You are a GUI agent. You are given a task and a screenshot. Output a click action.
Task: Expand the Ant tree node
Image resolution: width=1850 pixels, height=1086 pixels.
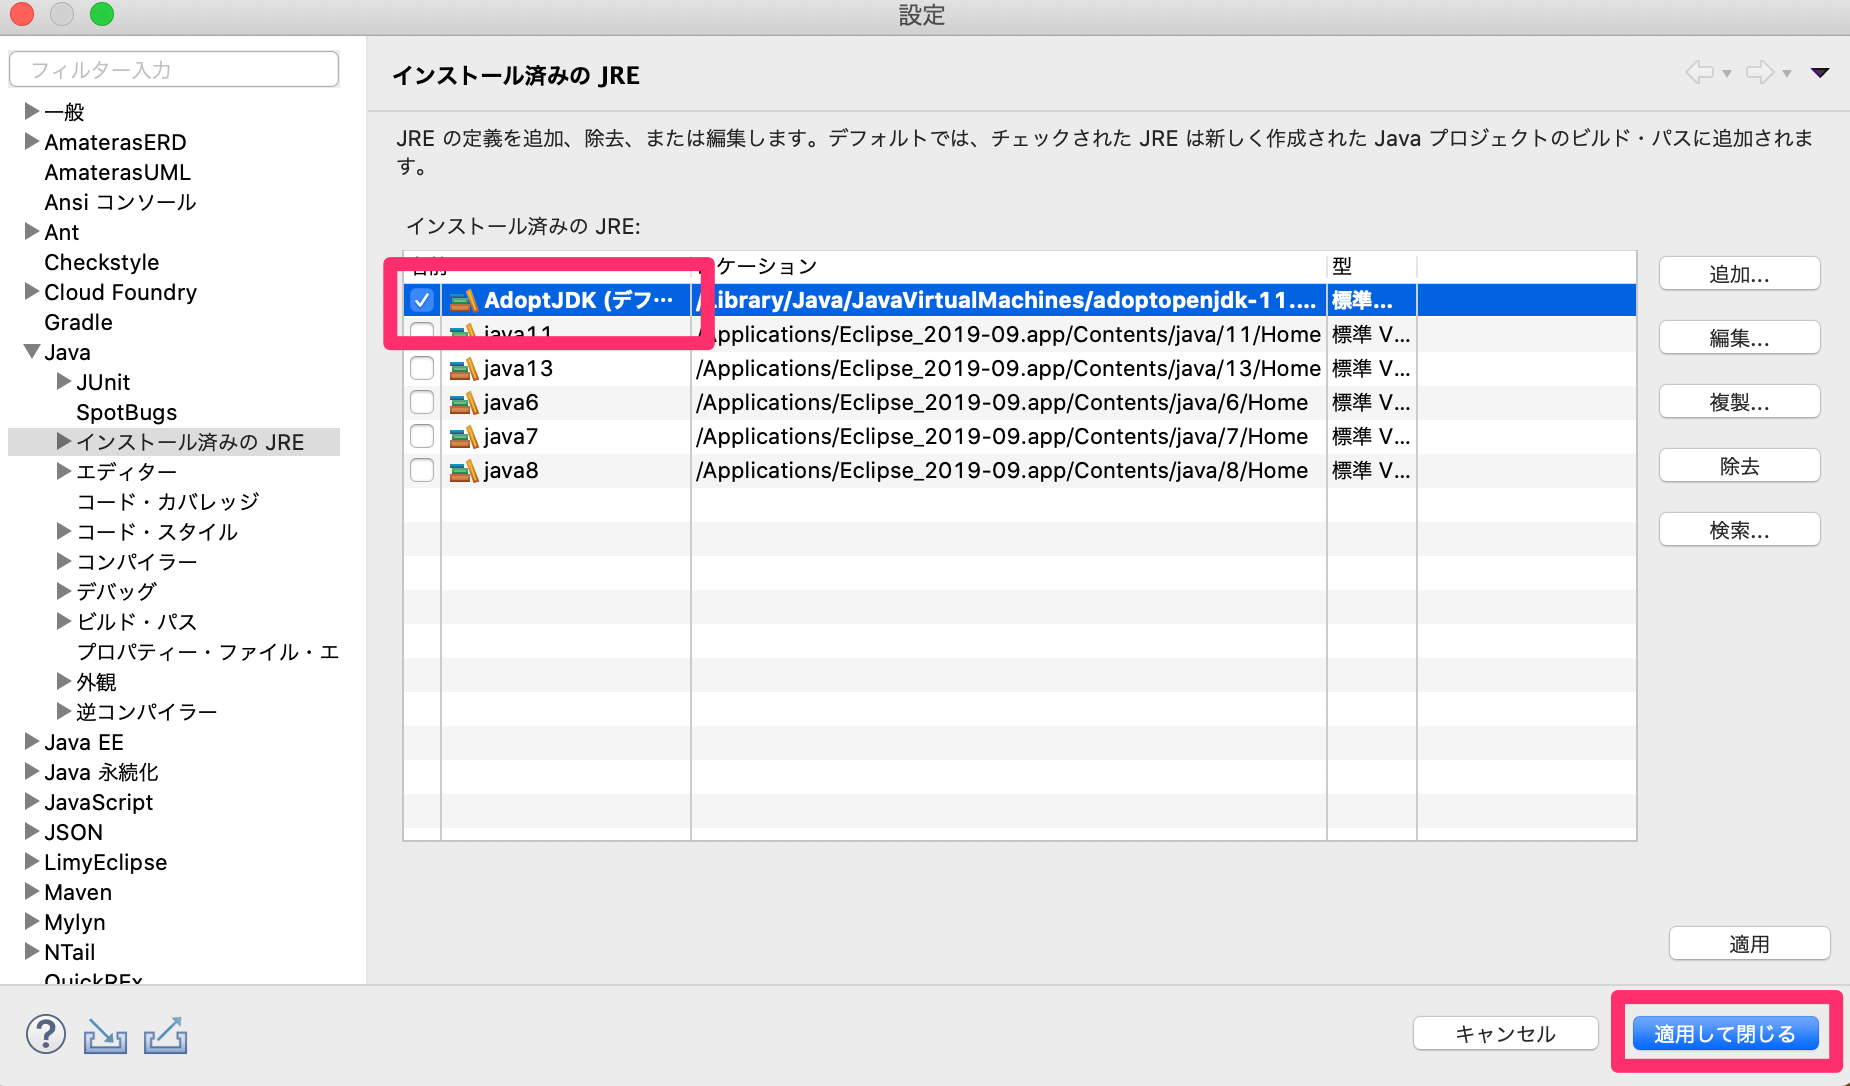coord(32,231)
